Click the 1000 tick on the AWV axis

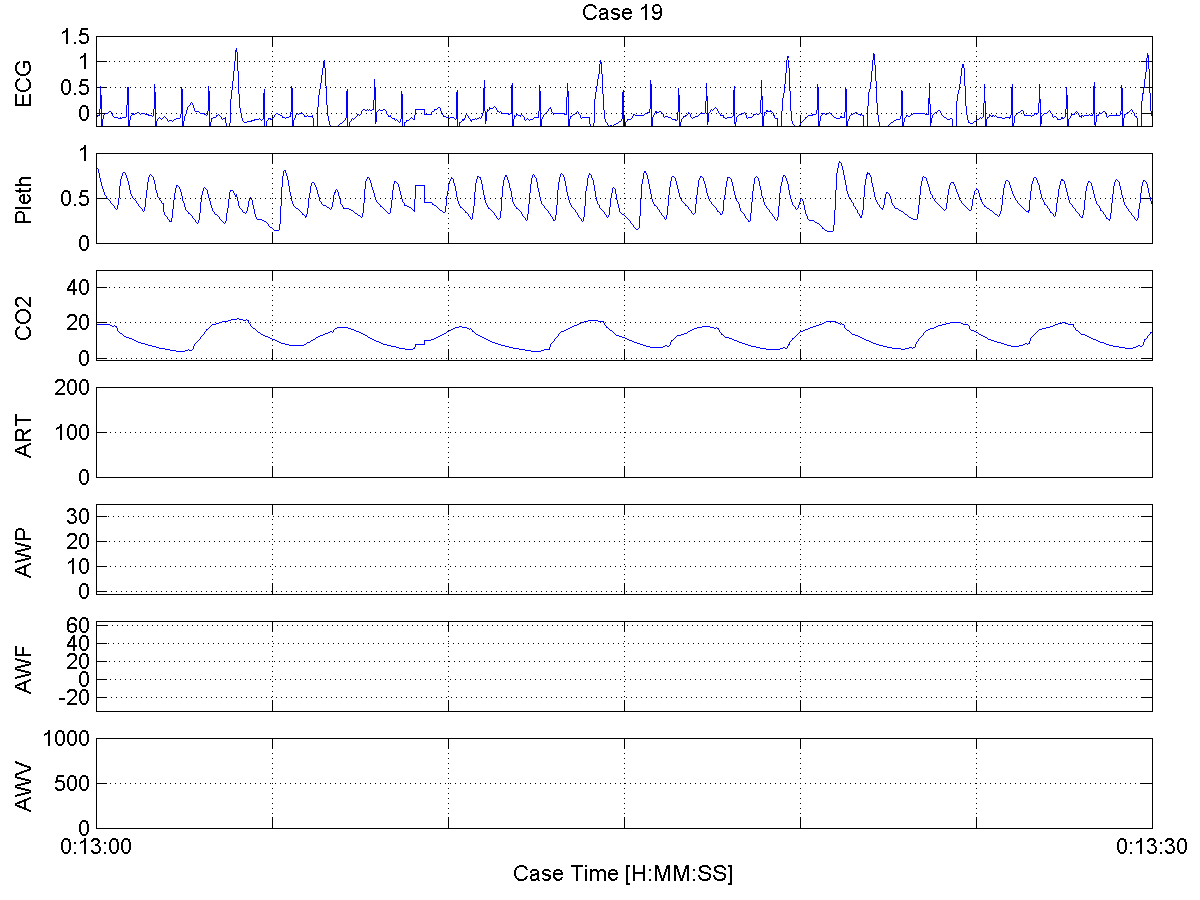[69, 738]
